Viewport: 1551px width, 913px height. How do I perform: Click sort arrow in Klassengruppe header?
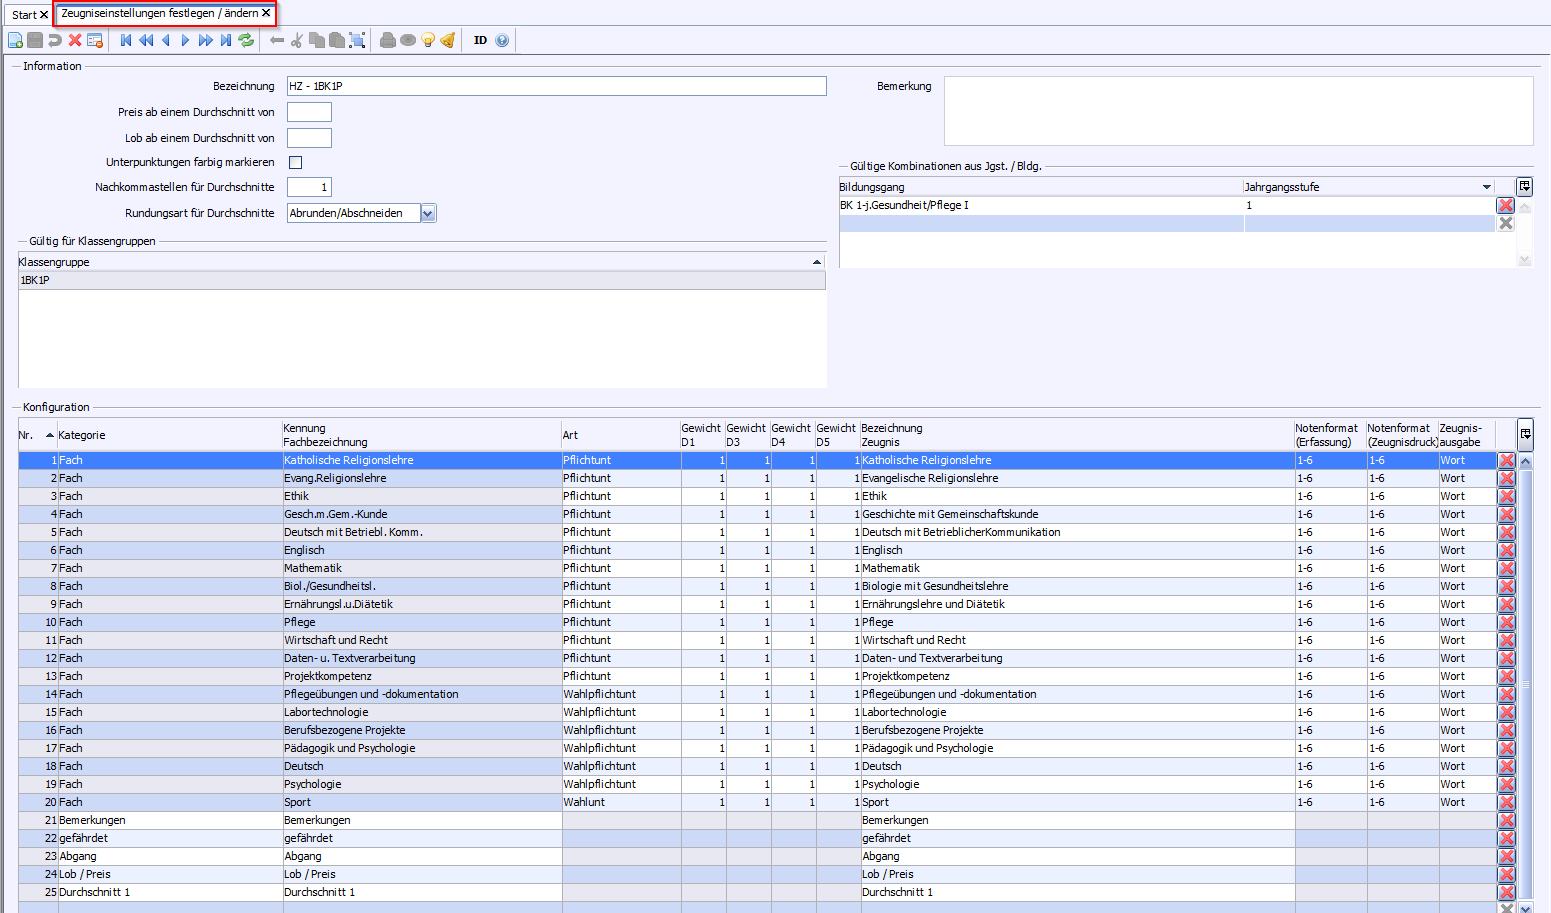pos(816,262)
